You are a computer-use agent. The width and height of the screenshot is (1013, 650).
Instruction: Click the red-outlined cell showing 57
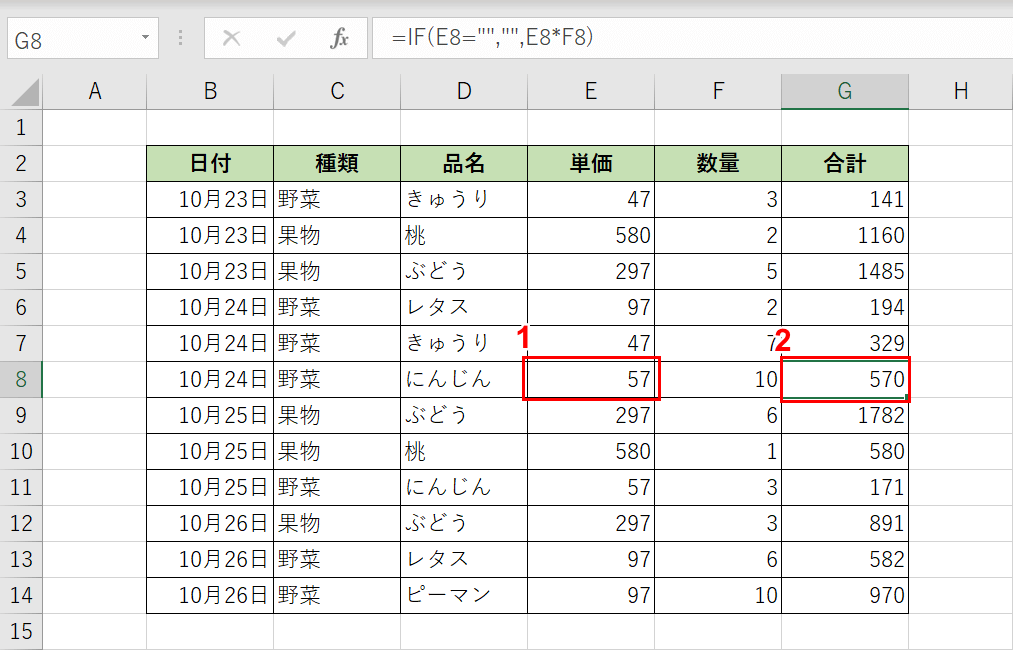tap(591, 379)
